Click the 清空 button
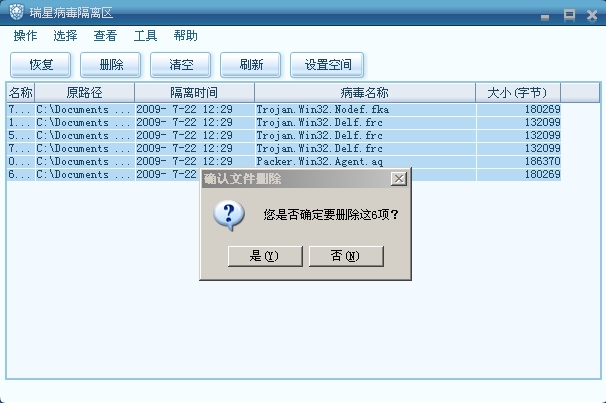 pos(180,65)
